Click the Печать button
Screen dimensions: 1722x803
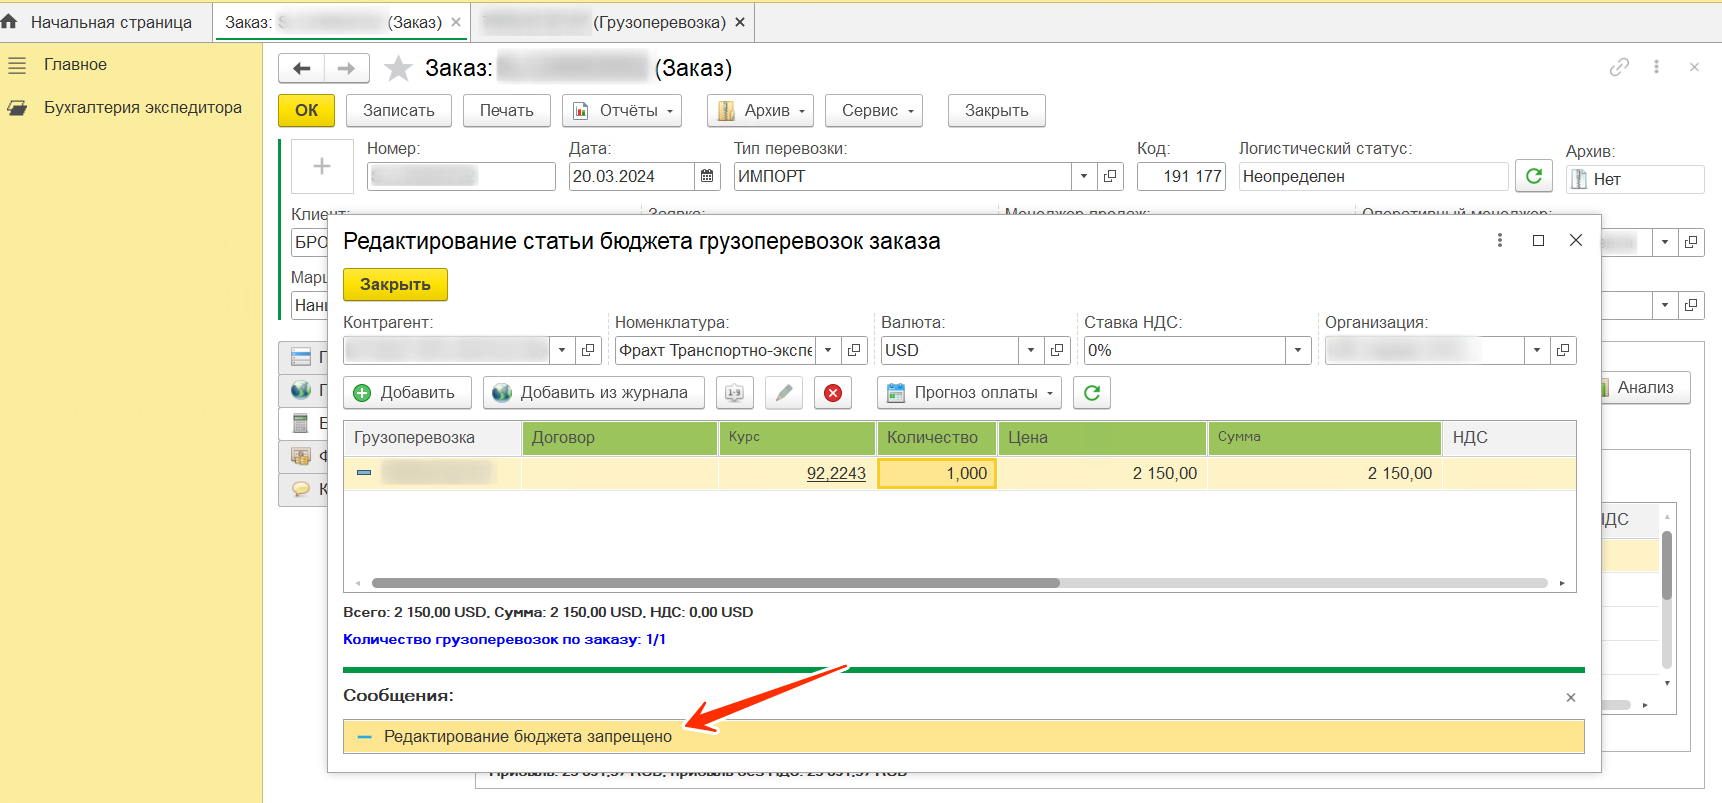pyautogui.click(x=507, y=111)
